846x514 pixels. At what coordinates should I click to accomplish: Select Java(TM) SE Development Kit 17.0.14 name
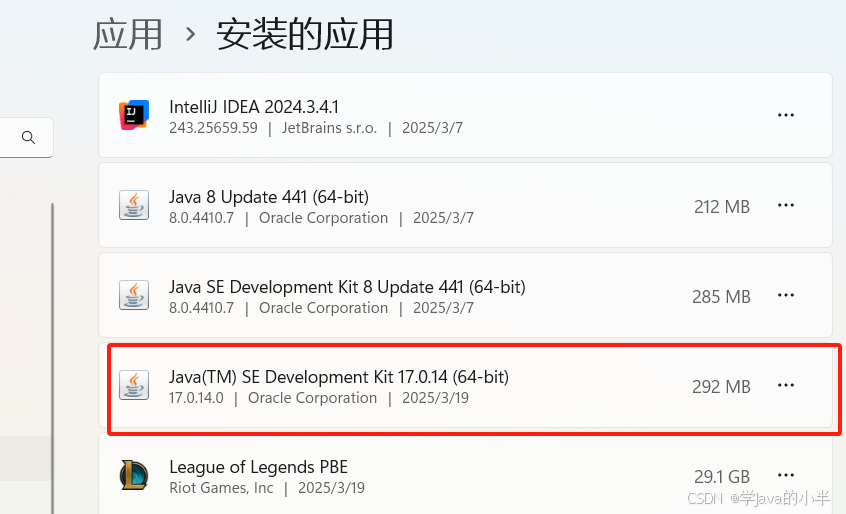[x=339, y=377]
